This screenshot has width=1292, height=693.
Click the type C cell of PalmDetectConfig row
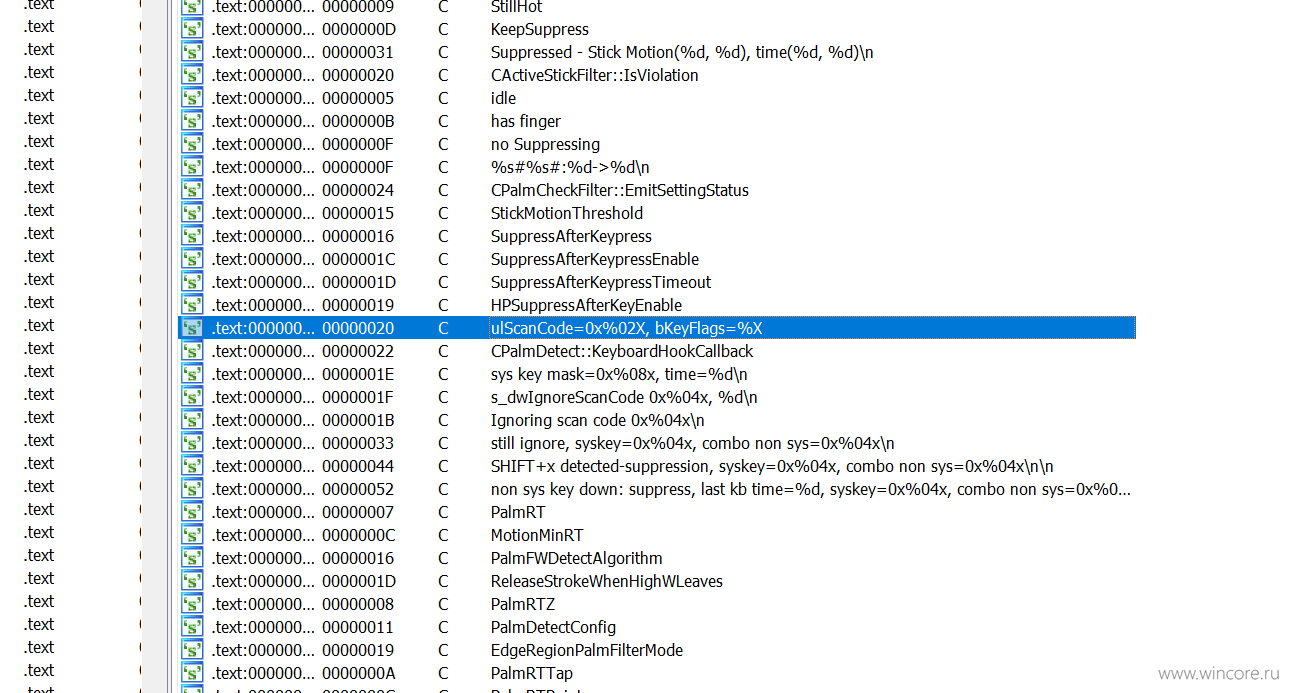click(x=443, y=627)
